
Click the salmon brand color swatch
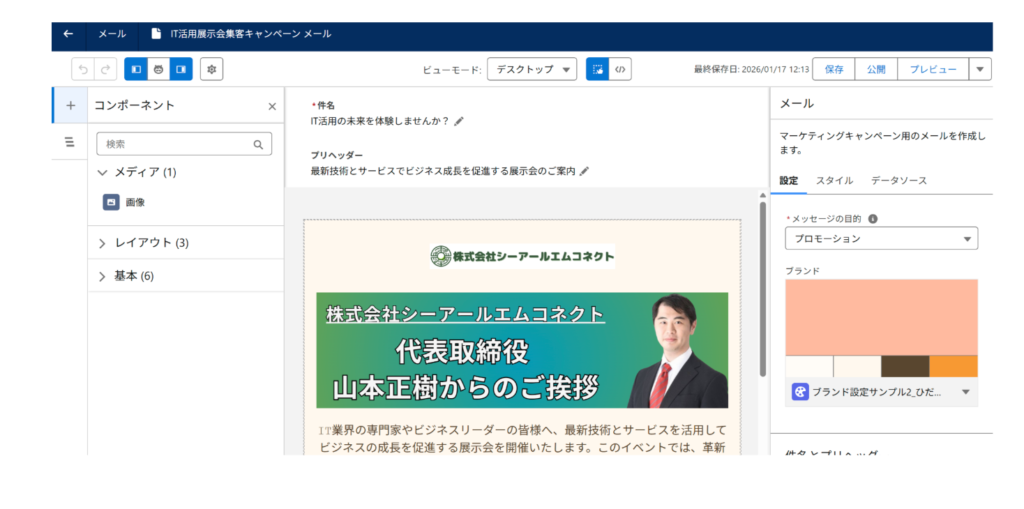882,318
